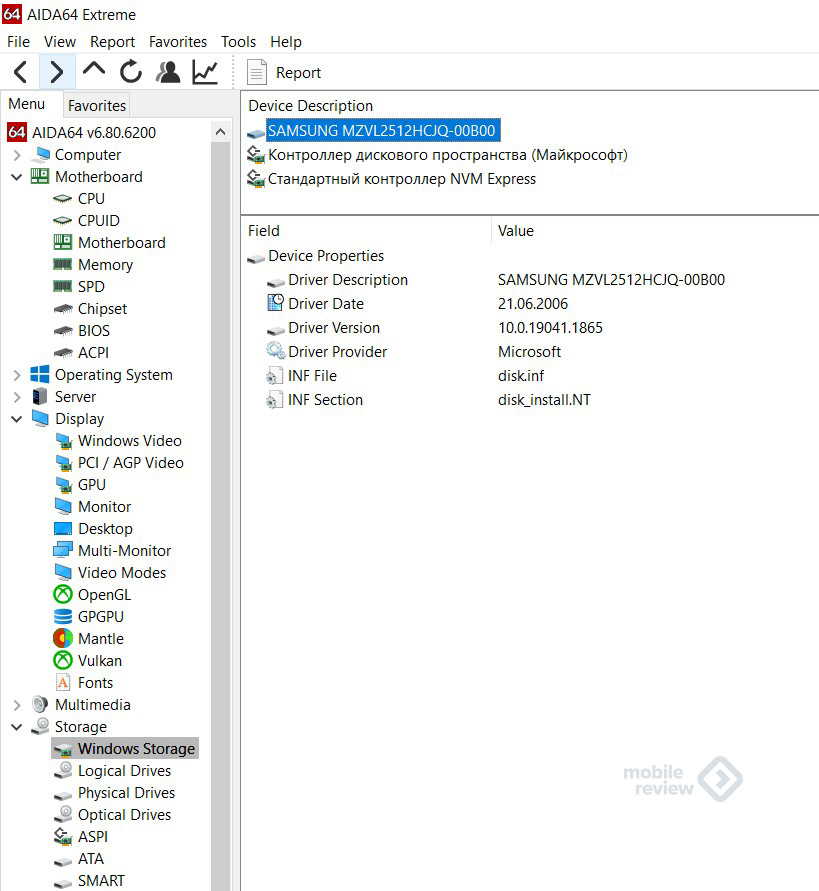Expand the Server tree node
Screen dimensions: 819x891
tap(16, 397)
